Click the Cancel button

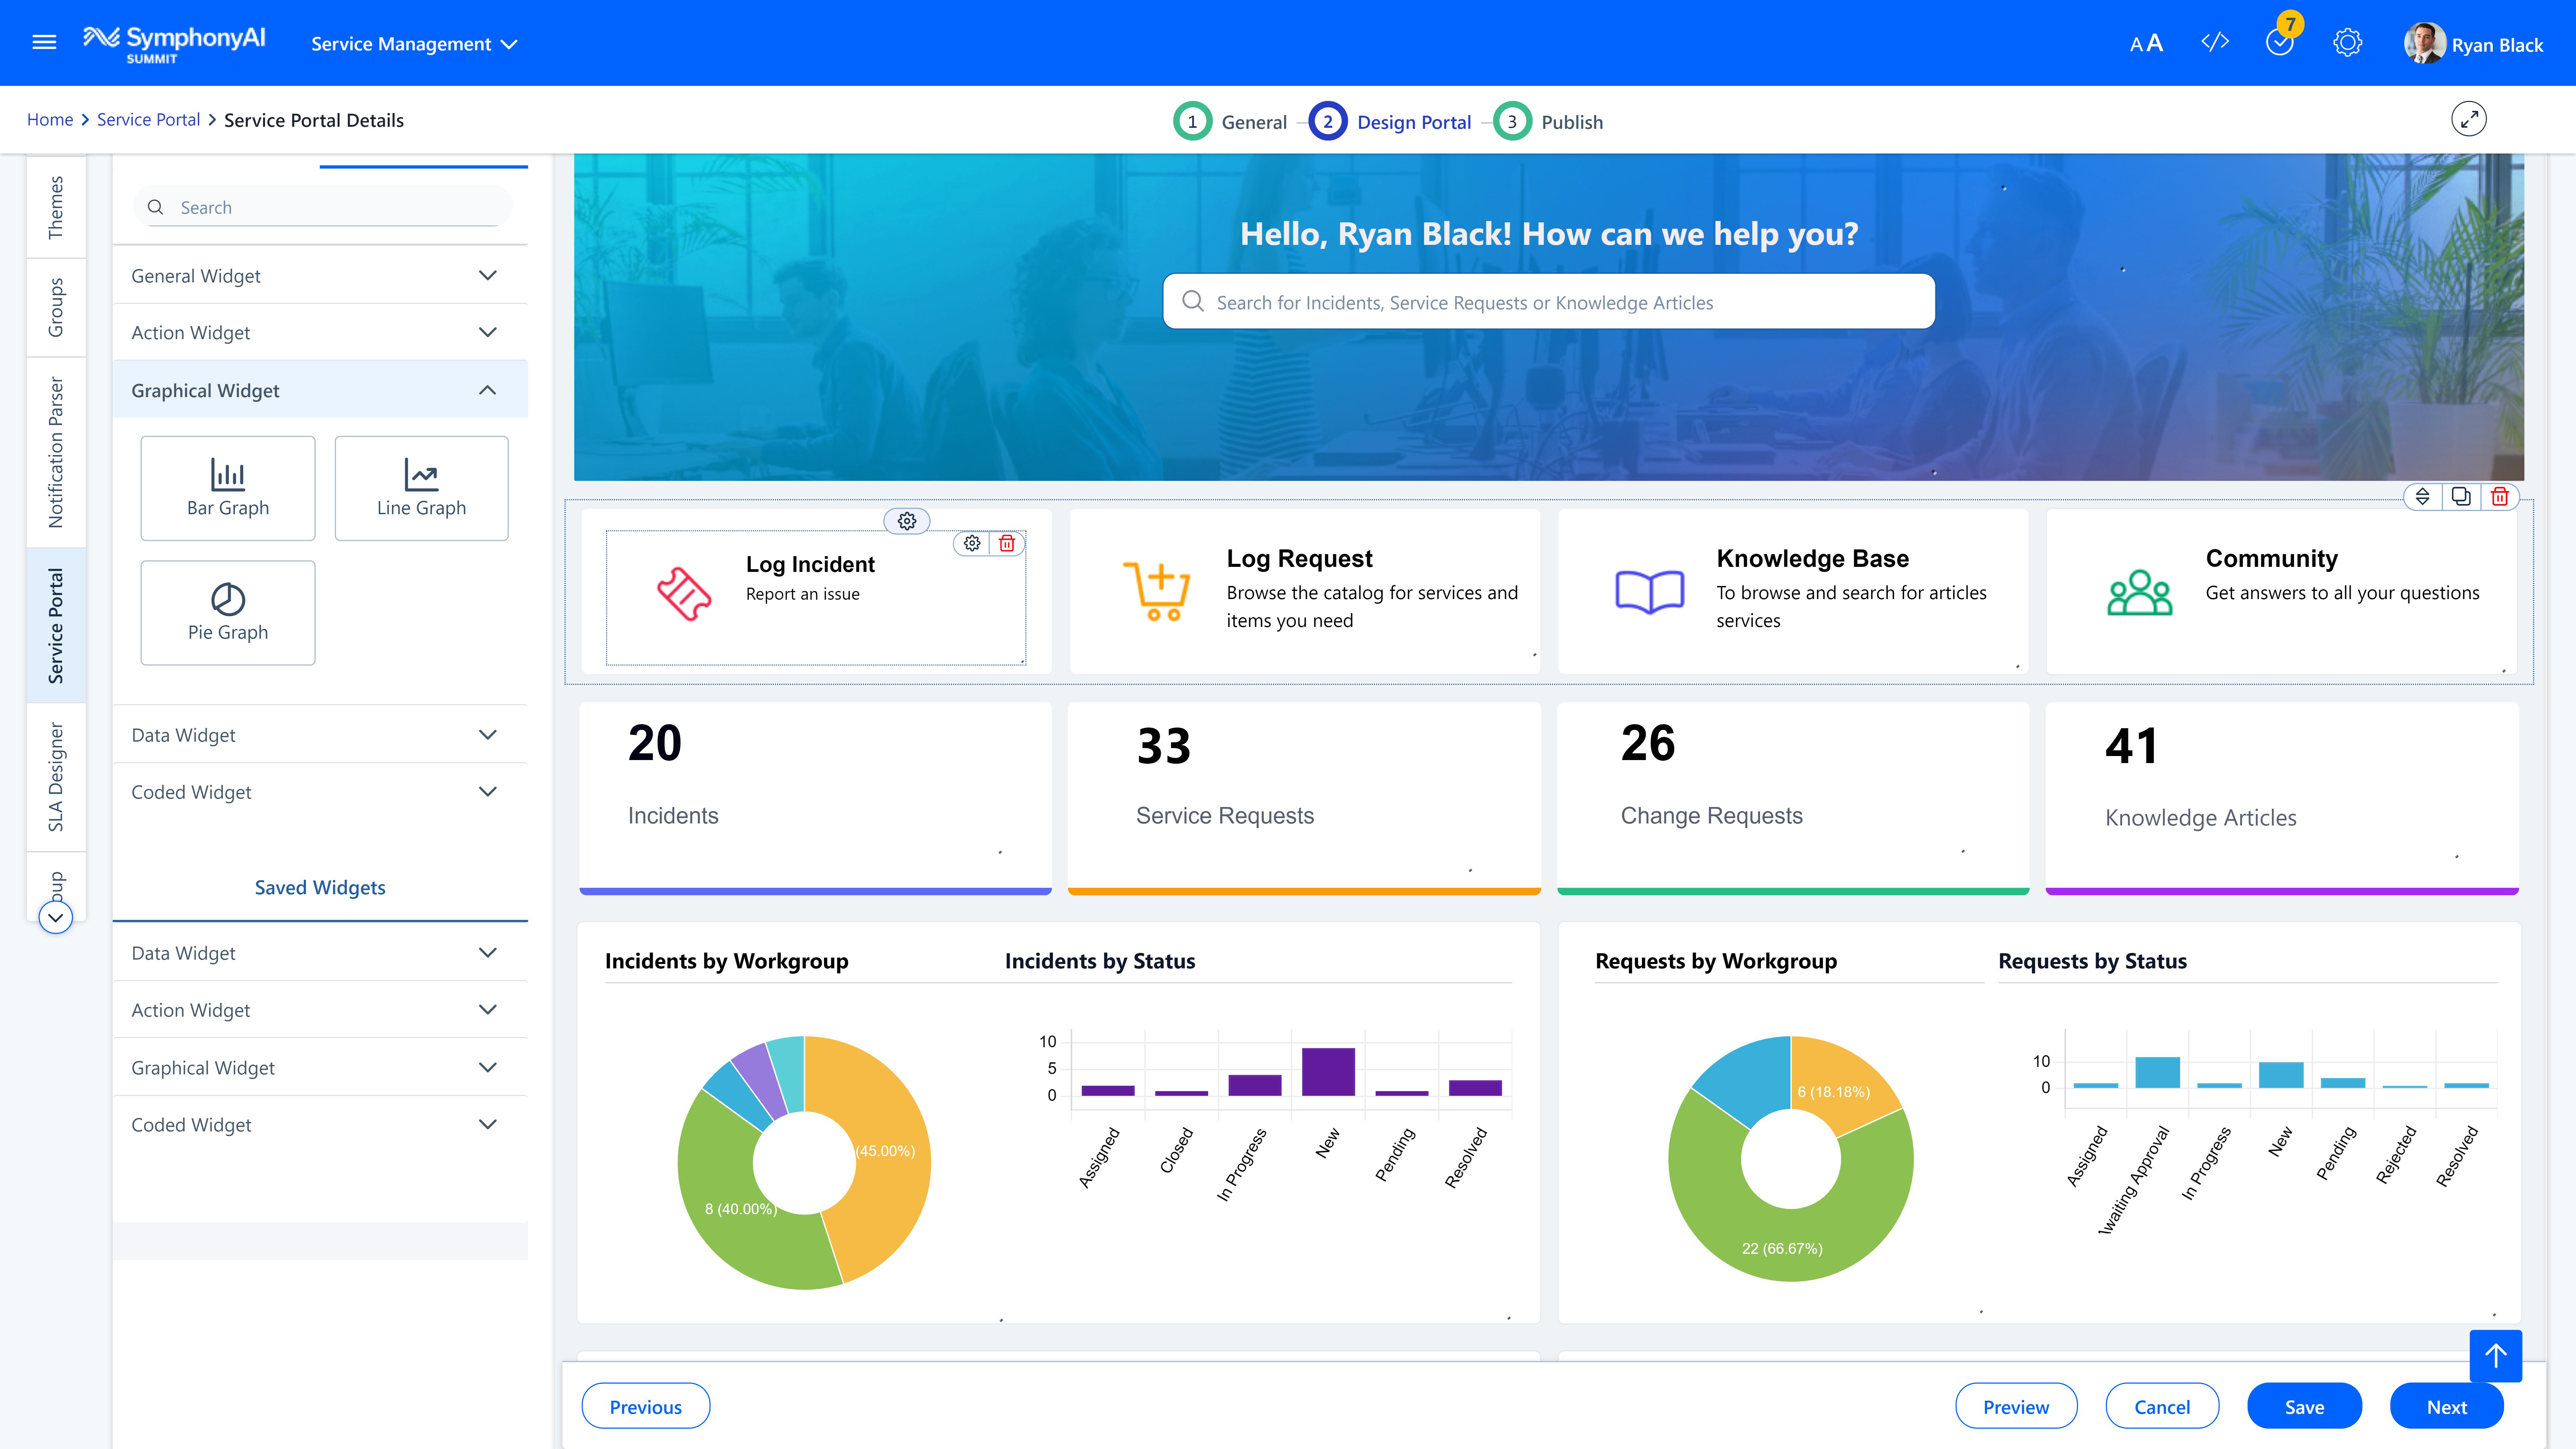pos(2162,1406)
